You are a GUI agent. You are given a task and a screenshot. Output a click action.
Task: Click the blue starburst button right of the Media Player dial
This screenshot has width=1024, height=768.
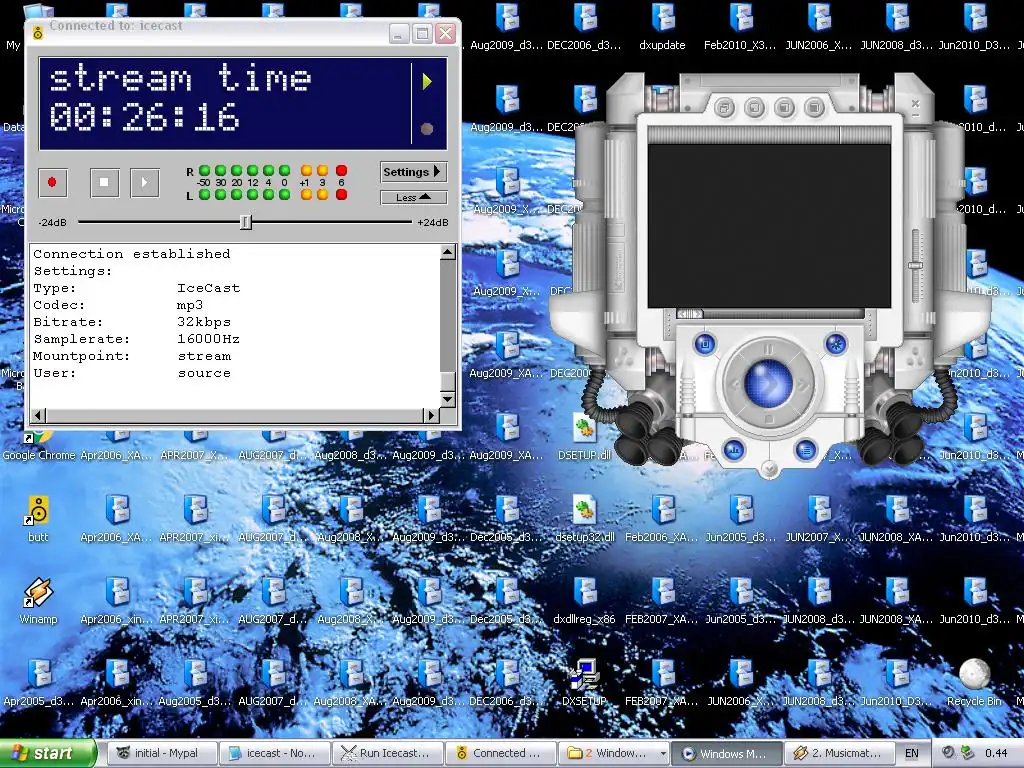[x=835, y=344]
